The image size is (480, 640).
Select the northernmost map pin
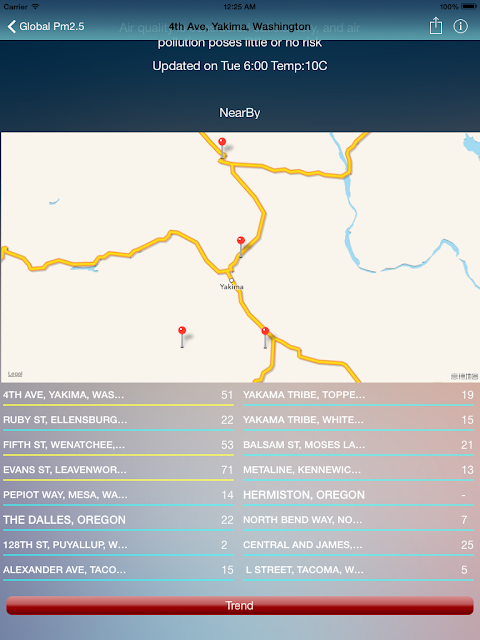coord(222,147)
